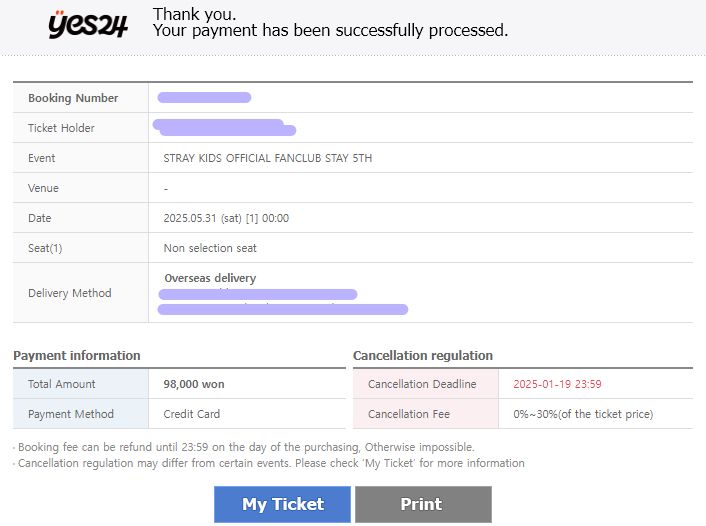Click the first redacted delivery address line
This screenshot has height=526, width=706.
click(258, 295)
